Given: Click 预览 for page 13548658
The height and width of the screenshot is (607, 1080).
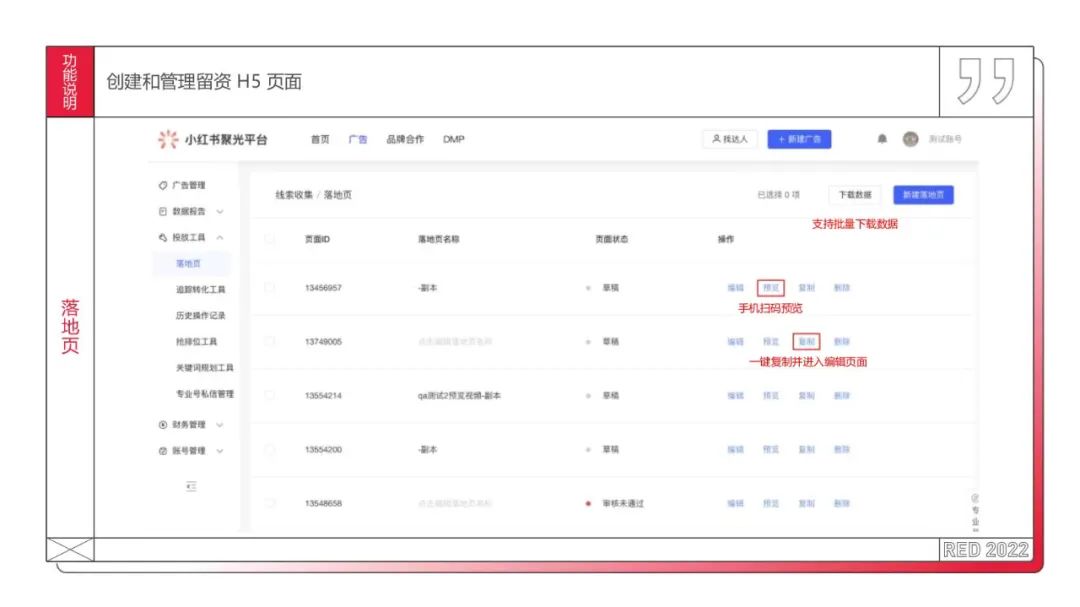Looking at the screenshot, I should [771, 504].
